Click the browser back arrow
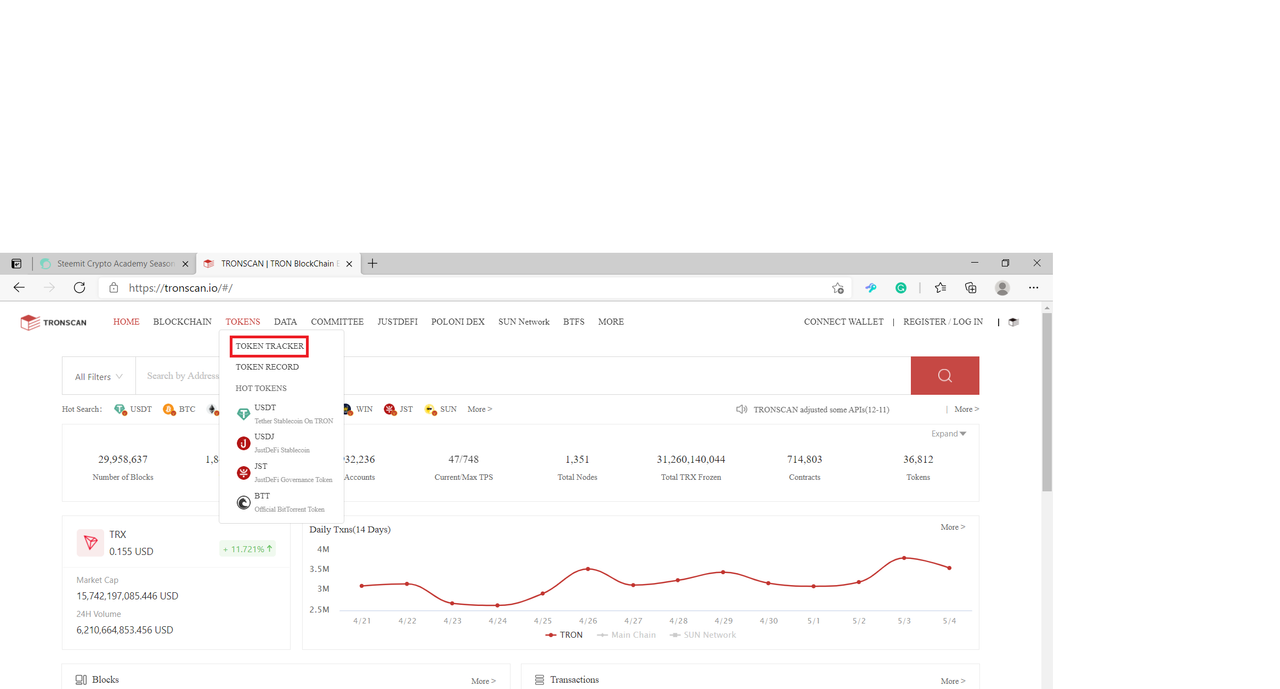The width and height of the screenshot is (1280, 689). point(19,287)
